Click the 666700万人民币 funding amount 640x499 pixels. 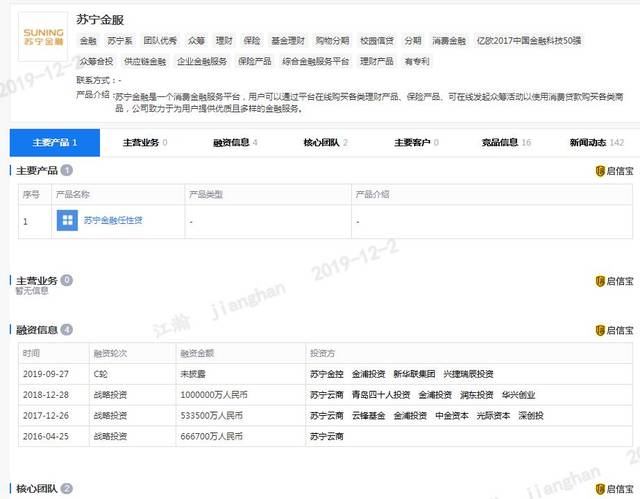211,437
